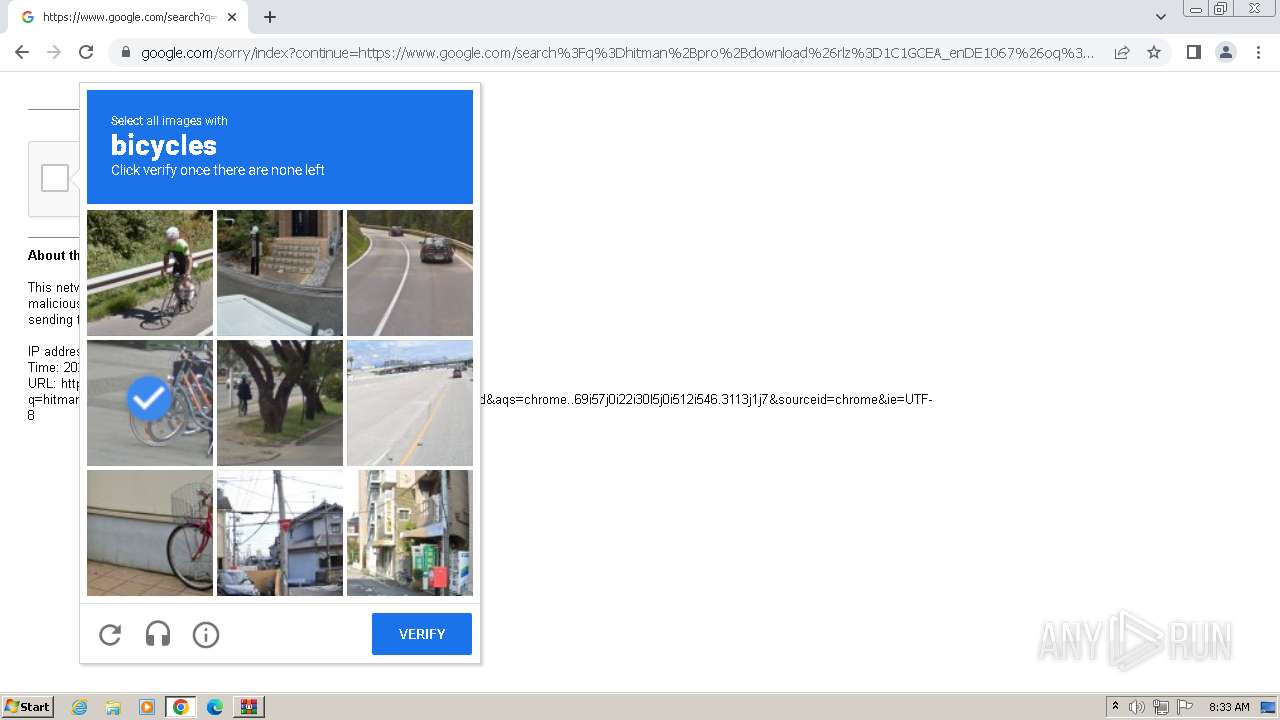Open the colorful grid taskbar app

point(249,707)
